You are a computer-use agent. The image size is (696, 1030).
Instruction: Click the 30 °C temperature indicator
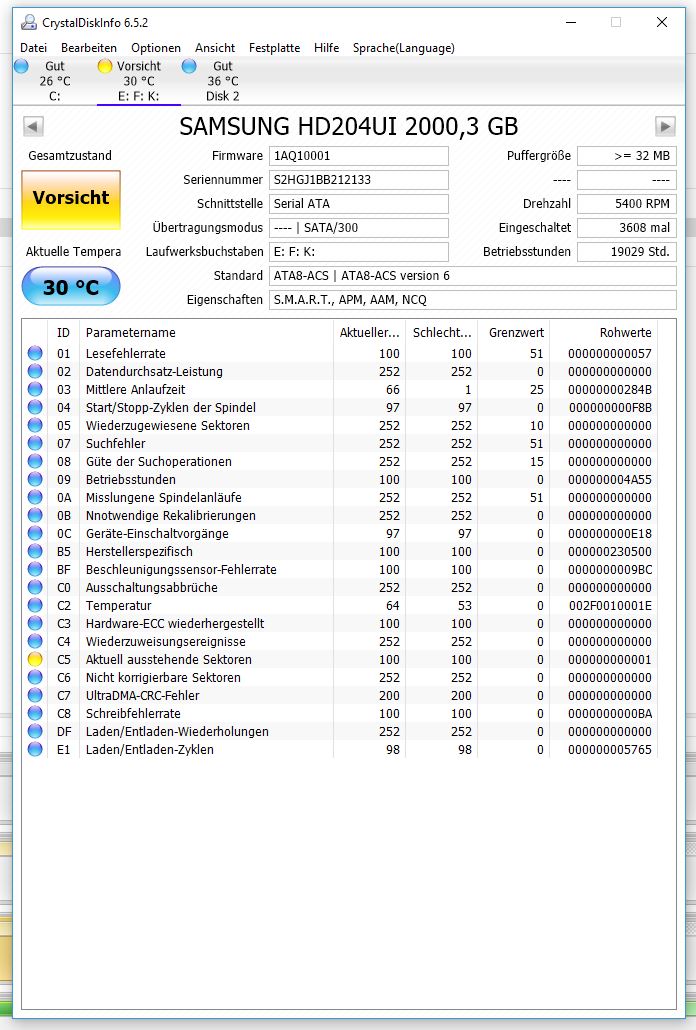pos(71,287)
